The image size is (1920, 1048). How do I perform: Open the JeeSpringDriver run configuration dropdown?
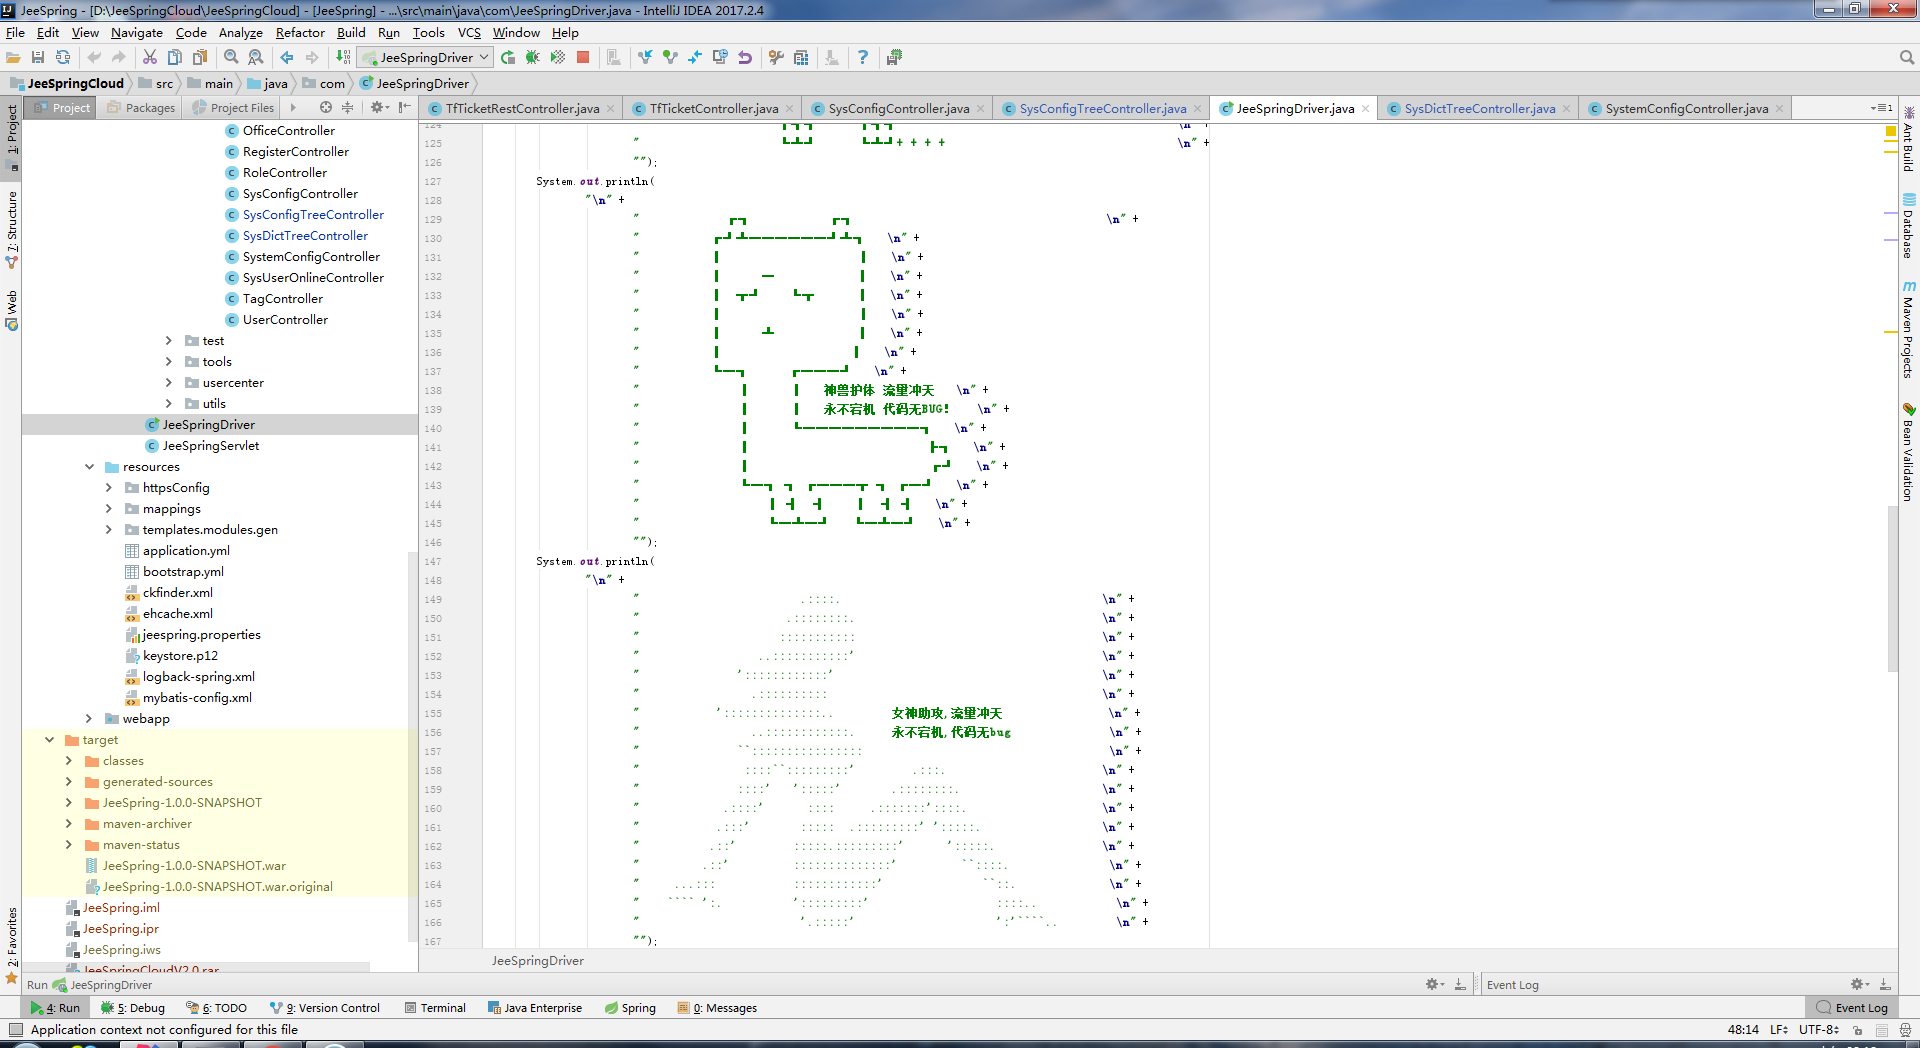tap(426, 57)
